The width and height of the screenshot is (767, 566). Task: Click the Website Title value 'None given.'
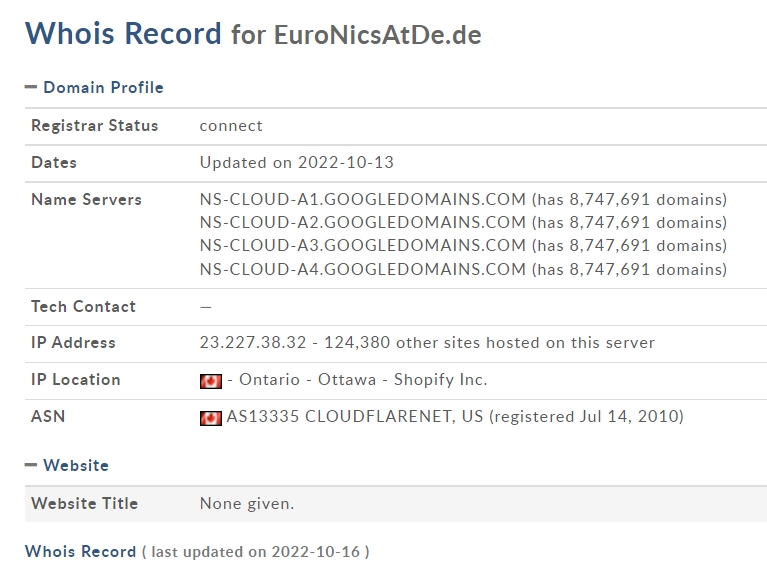[x=247, y=503]
